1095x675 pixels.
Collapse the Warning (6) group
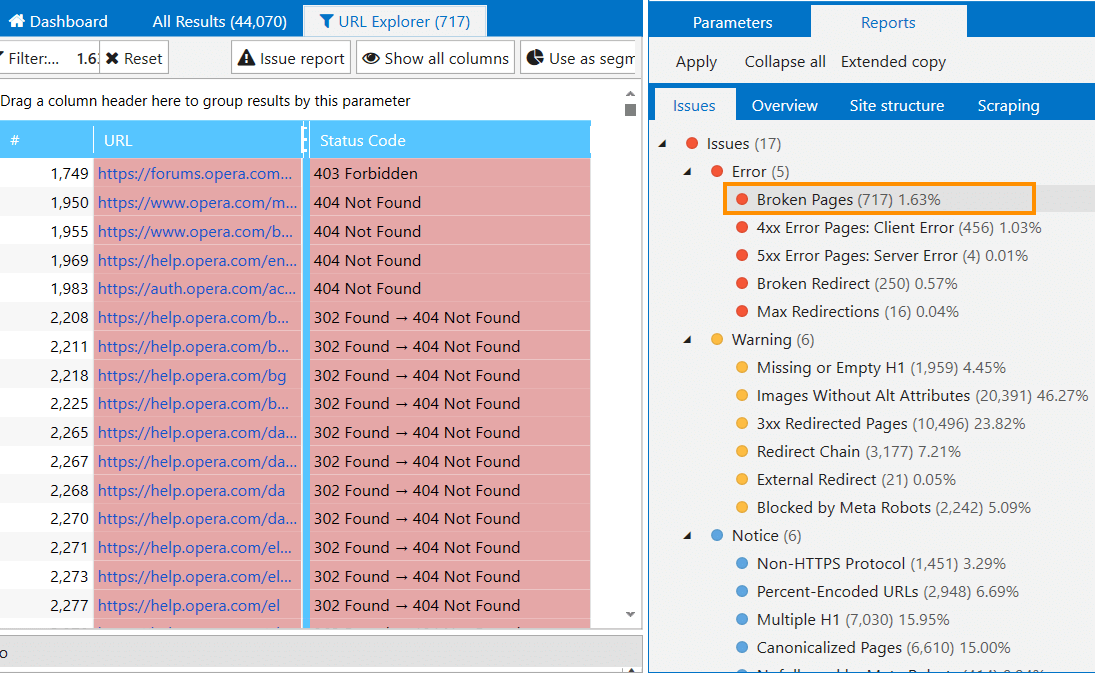click(688, 339)
